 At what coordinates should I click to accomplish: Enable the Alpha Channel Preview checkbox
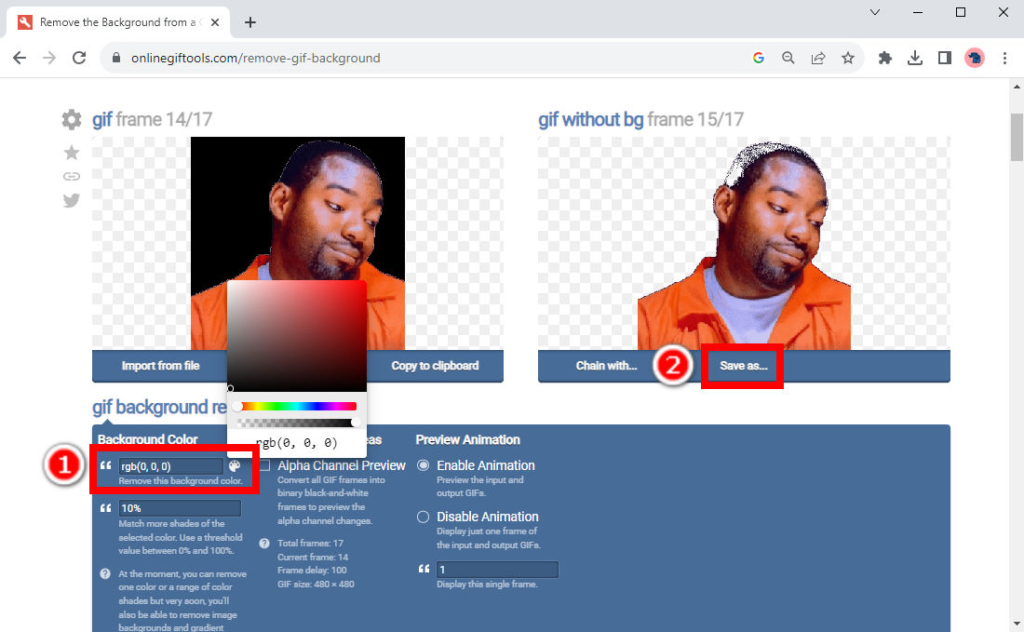point(268,466)
